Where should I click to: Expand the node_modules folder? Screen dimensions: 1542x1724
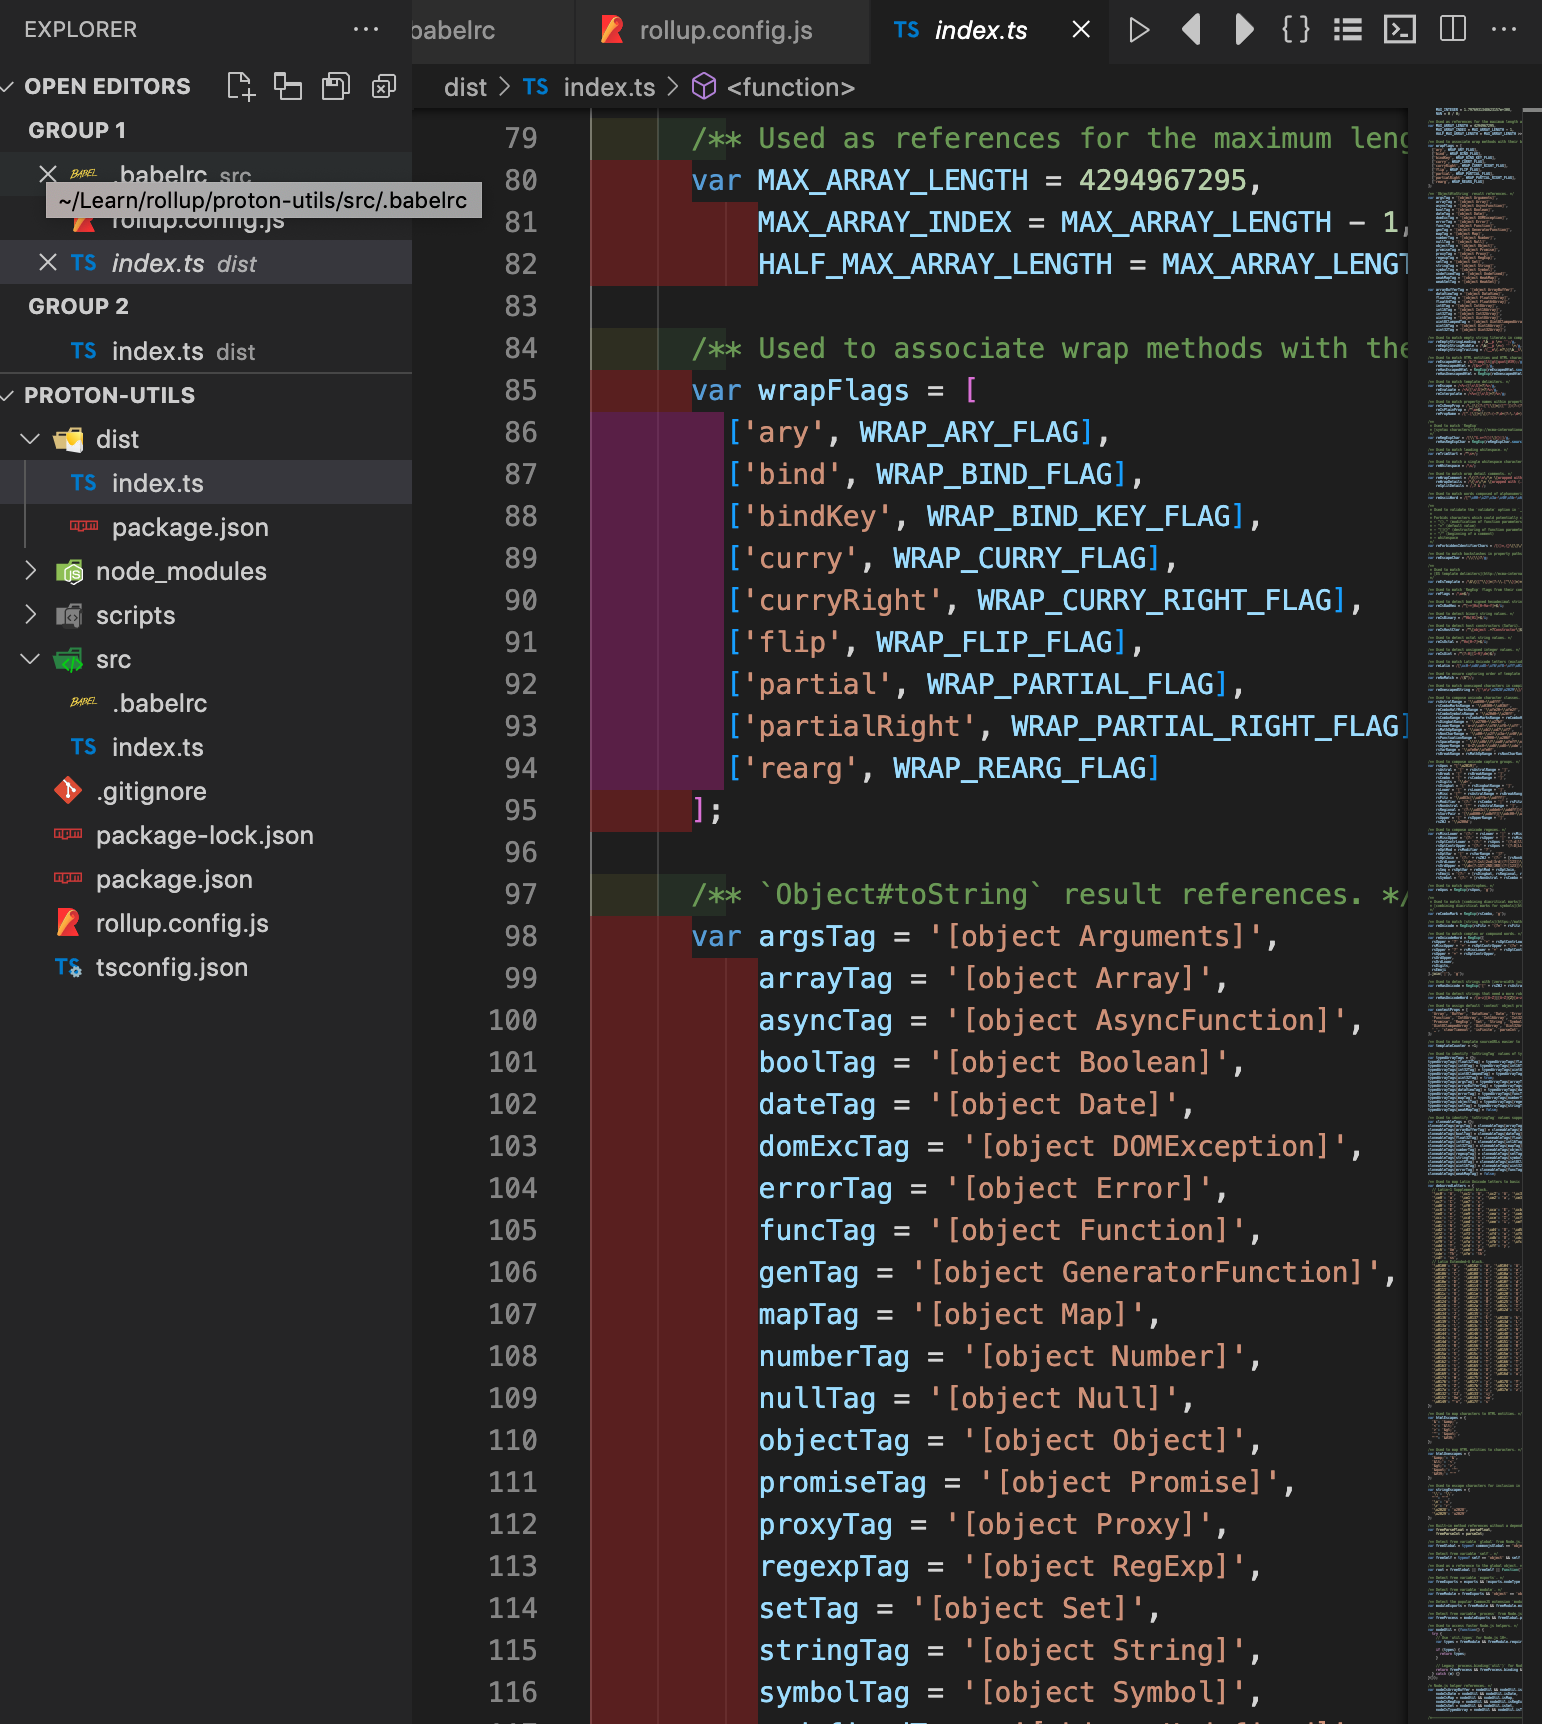point(31,570)
